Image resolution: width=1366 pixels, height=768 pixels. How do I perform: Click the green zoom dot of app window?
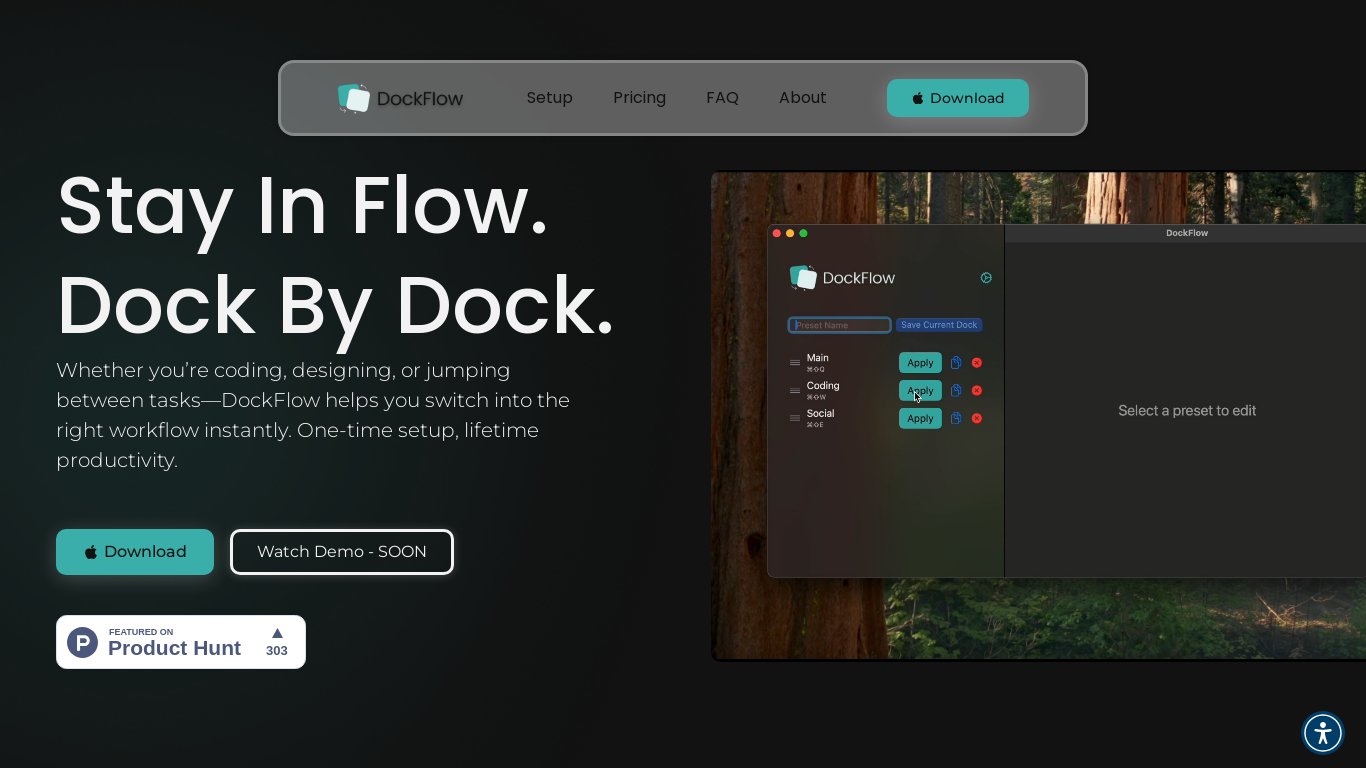click(x=803, y=233)
